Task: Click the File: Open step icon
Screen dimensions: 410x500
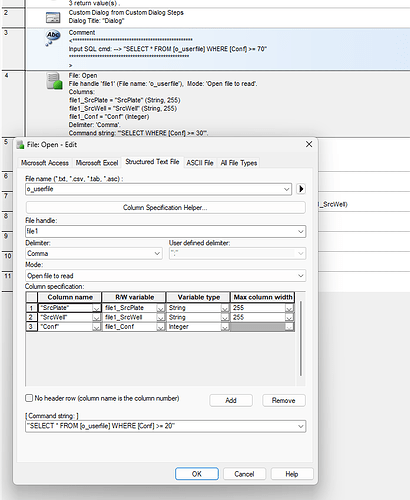Action: click(x=54, y=81)
